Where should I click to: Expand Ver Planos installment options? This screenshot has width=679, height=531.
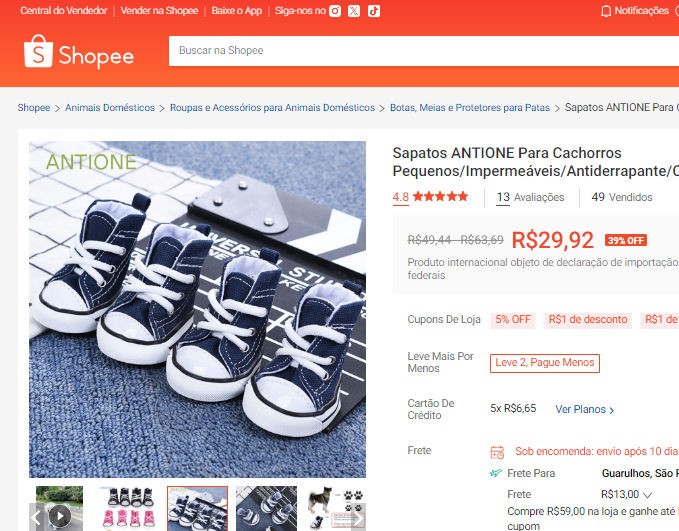coord(585,409)
